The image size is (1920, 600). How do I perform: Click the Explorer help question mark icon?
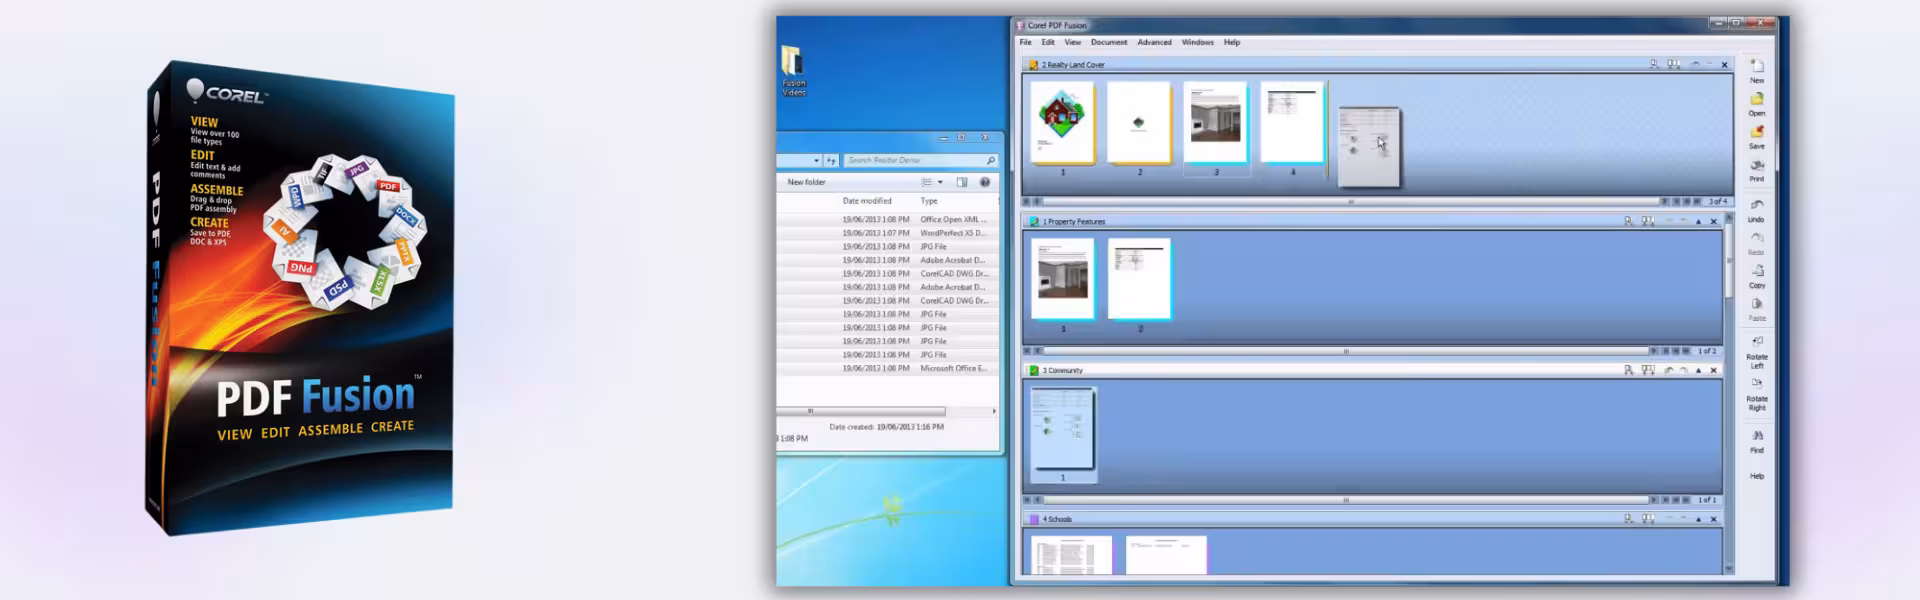click(985, 182)
